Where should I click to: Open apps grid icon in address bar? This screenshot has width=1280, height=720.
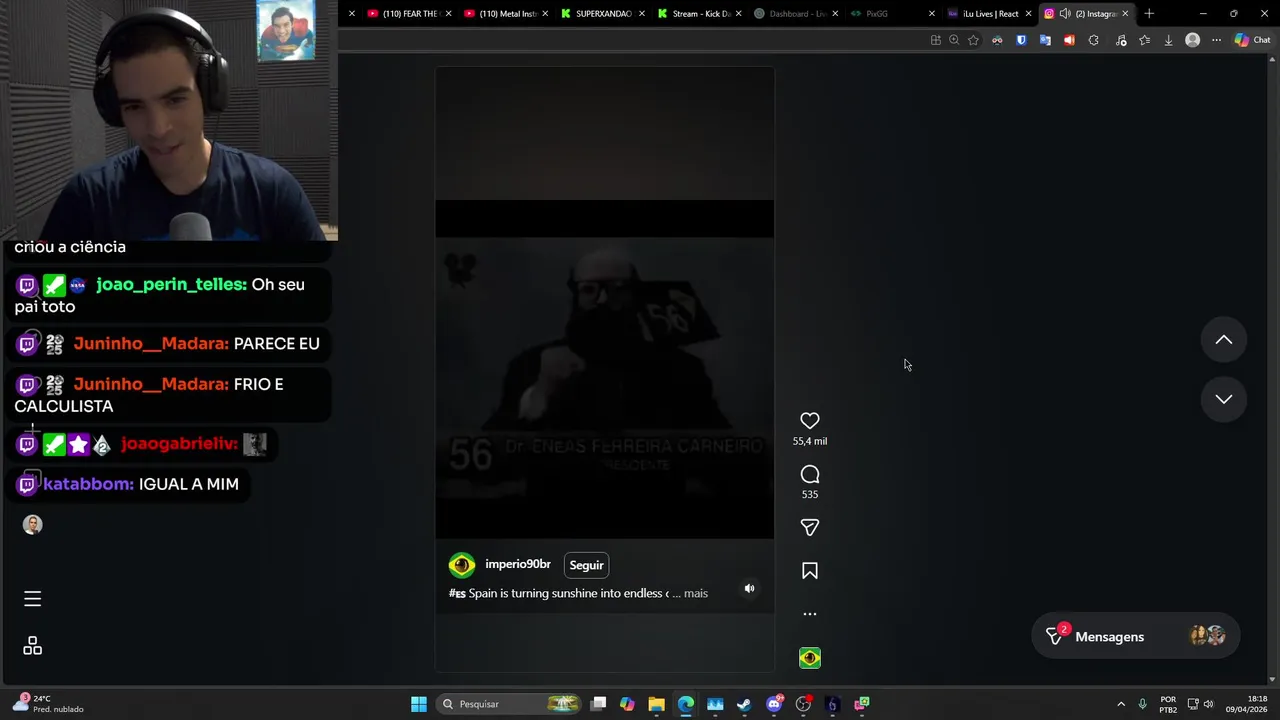936,40
